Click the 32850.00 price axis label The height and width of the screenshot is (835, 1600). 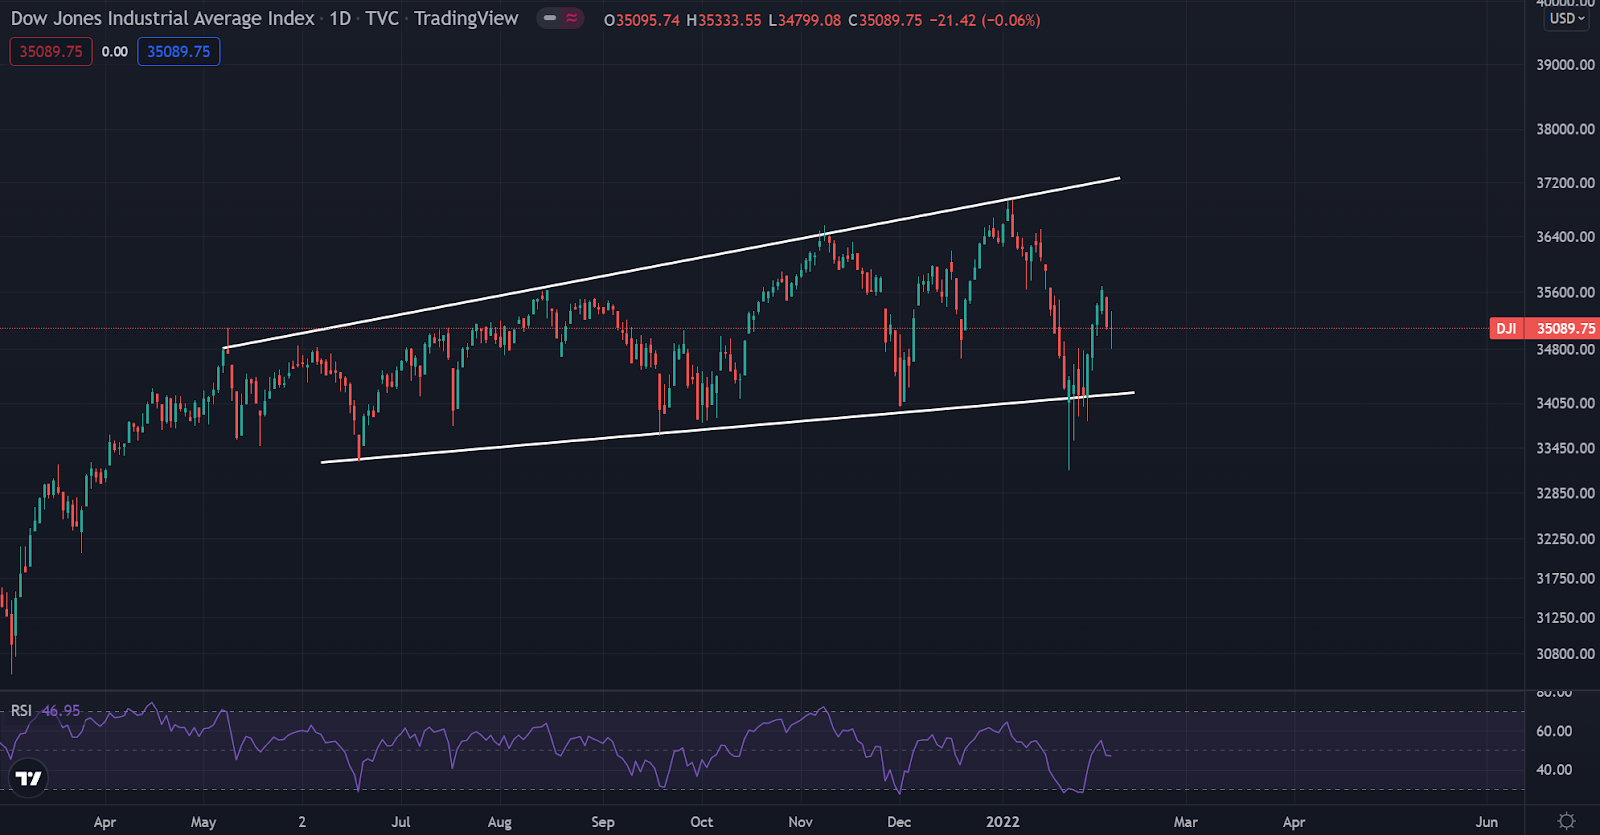[x=1565, y=493]
